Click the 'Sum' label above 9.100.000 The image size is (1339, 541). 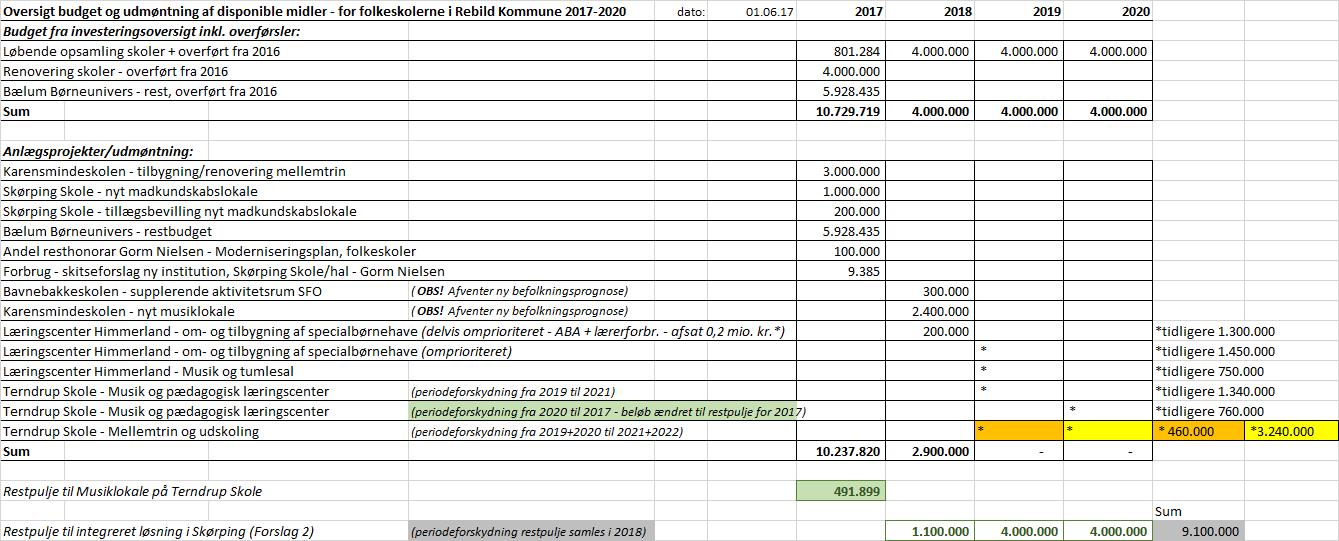tap(1168, 511)
